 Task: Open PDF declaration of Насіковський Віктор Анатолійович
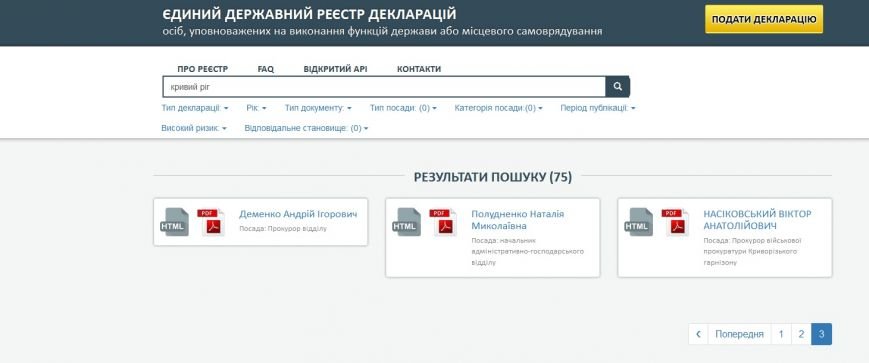click(x=676, y=222)
